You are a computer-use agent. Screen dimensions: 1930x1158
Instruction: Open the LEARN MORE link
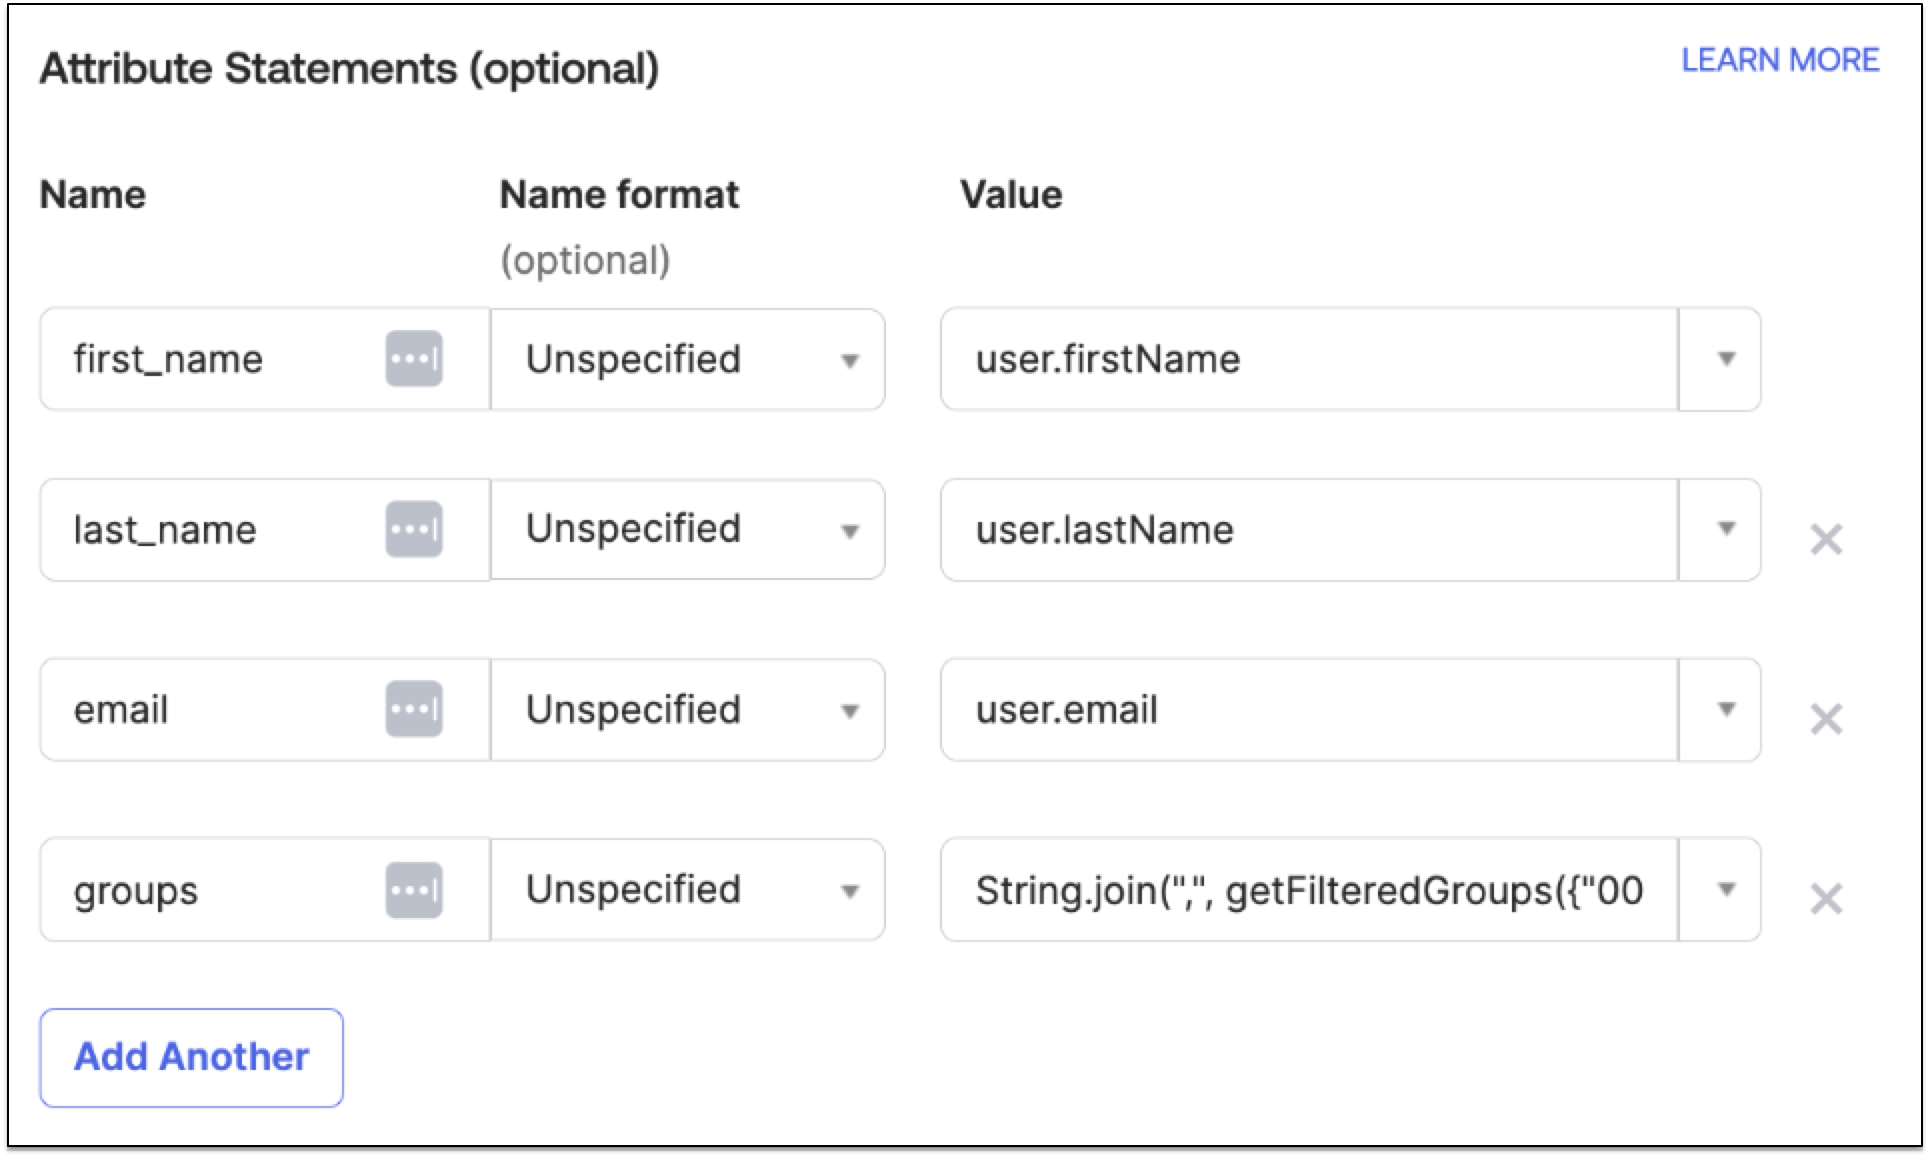click(x=1781, y=60)
